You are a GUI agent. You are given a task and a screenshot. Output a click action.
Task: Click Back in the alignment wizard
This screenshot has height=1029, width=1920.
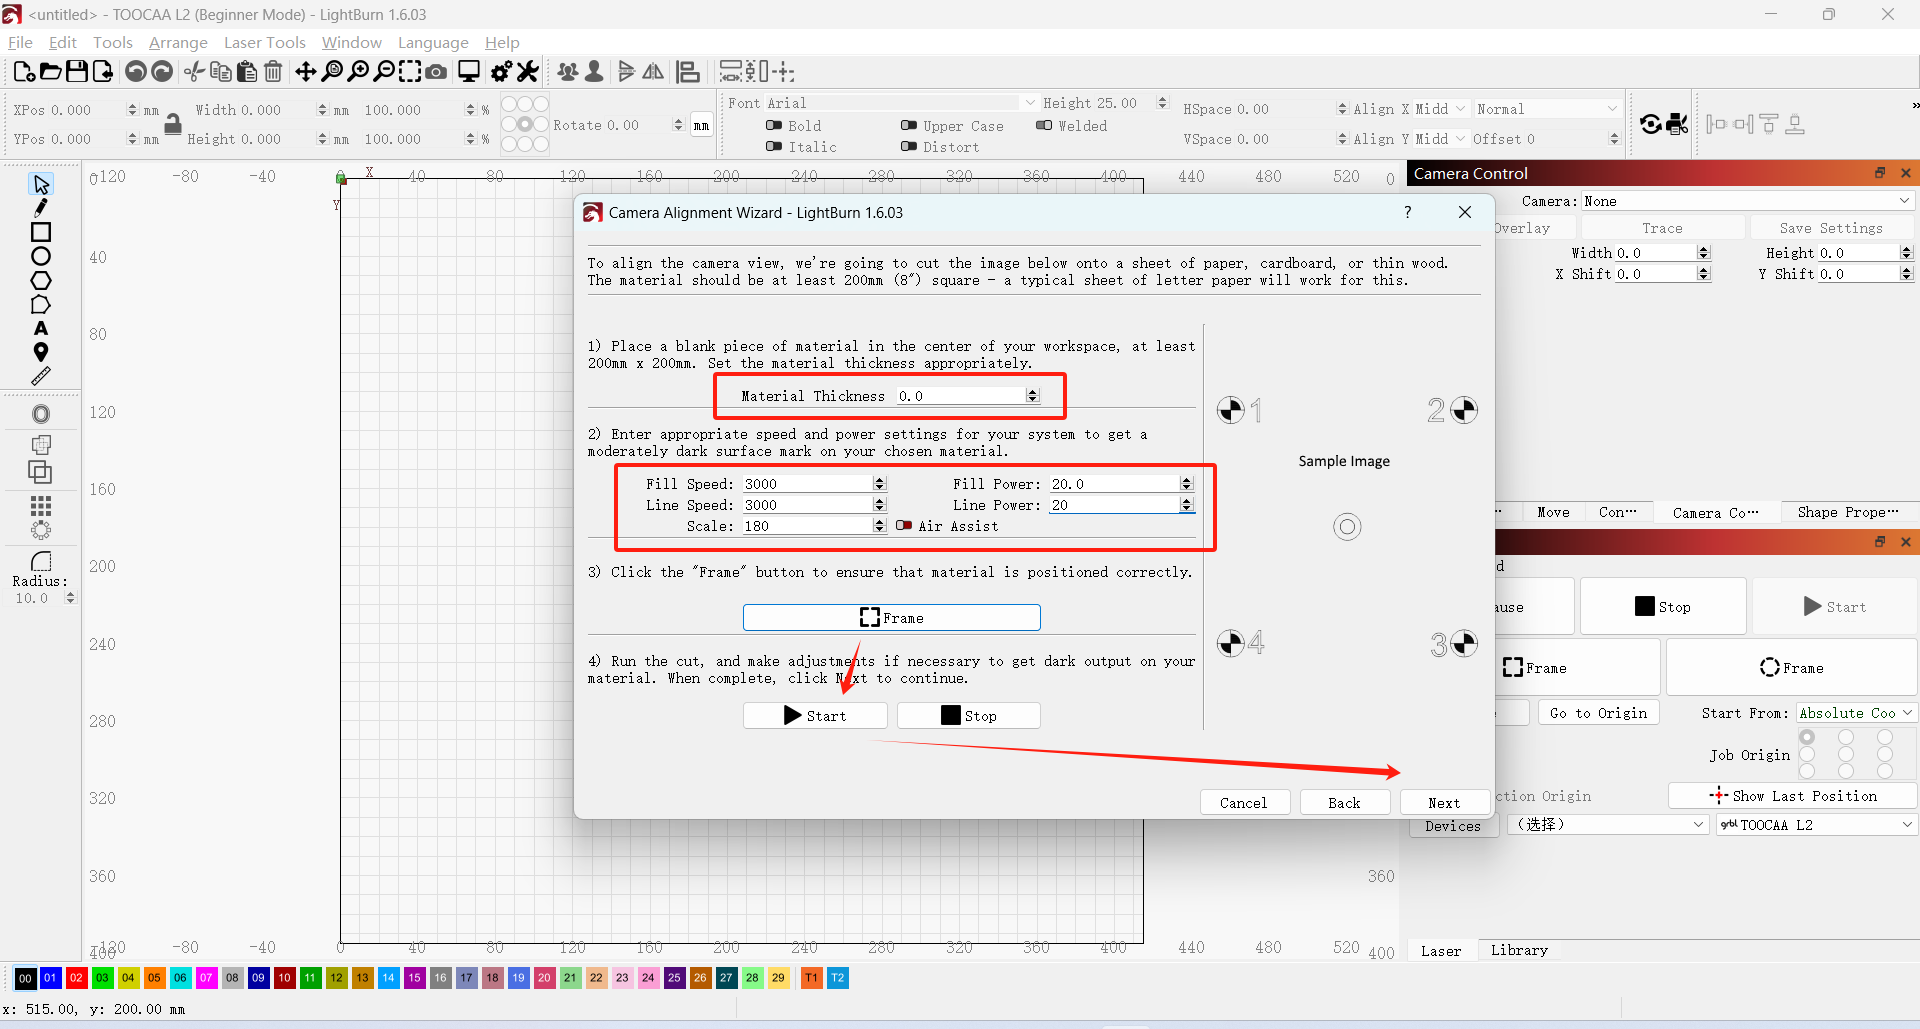click(1343, 802)
